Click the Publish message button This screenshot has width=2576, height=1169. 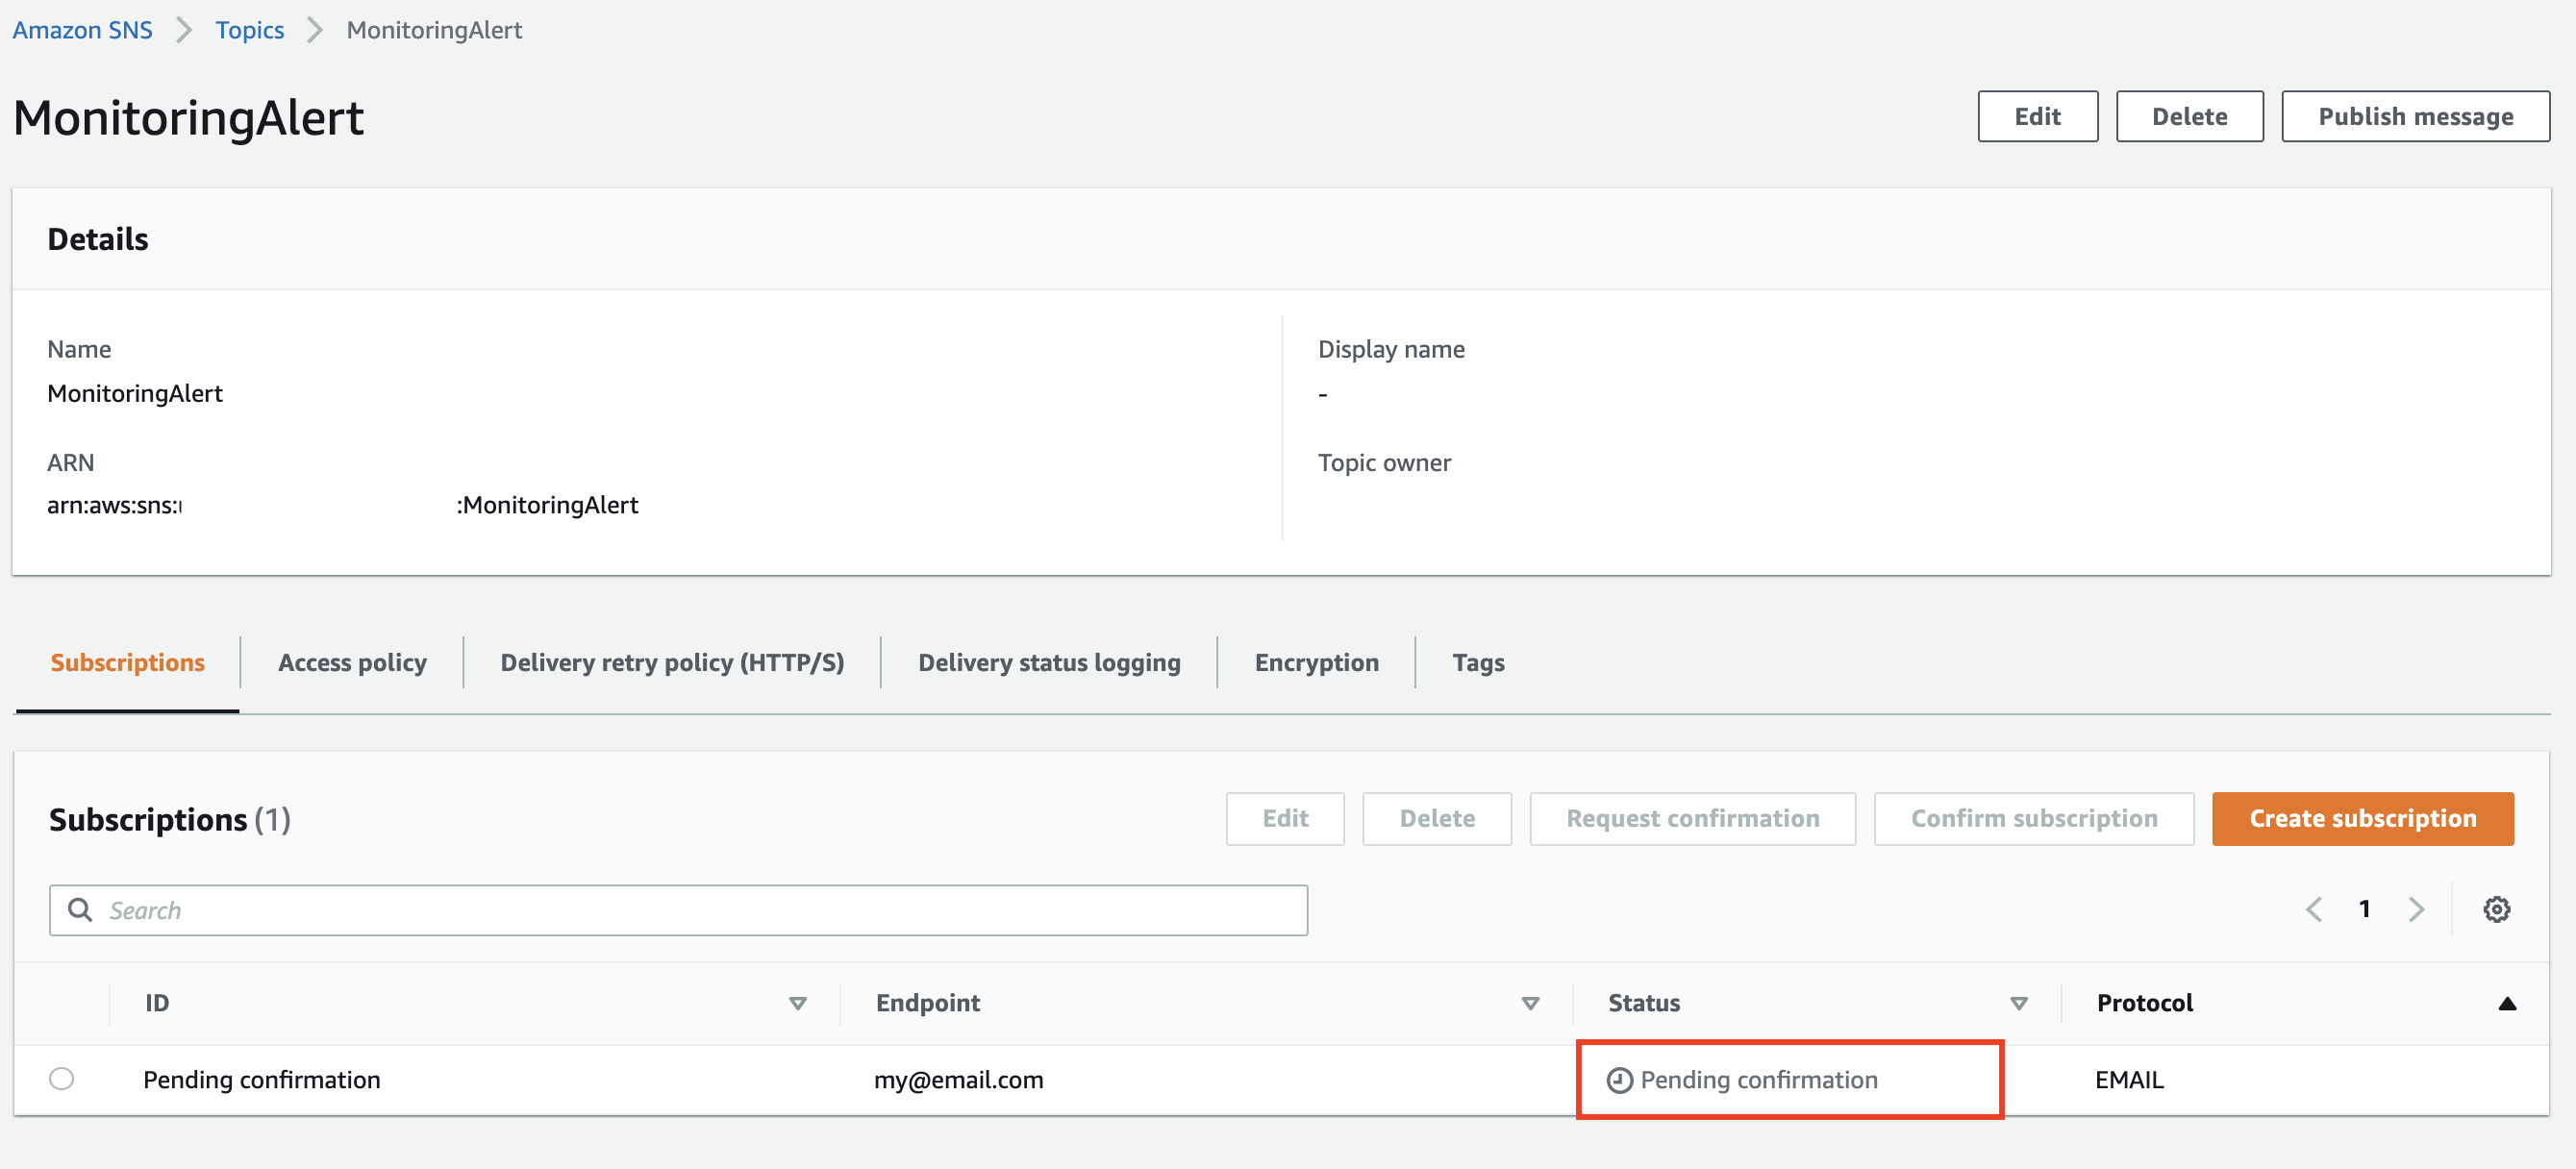tap(2415, 116)
